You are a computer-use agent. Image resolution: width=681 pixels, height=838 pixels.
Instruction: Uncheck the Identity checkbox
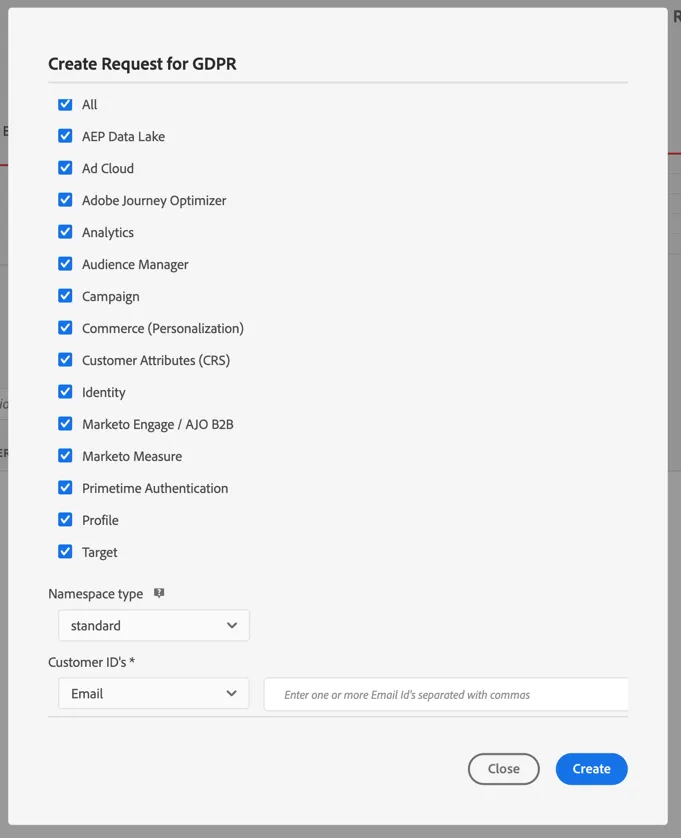pos(65,392)
